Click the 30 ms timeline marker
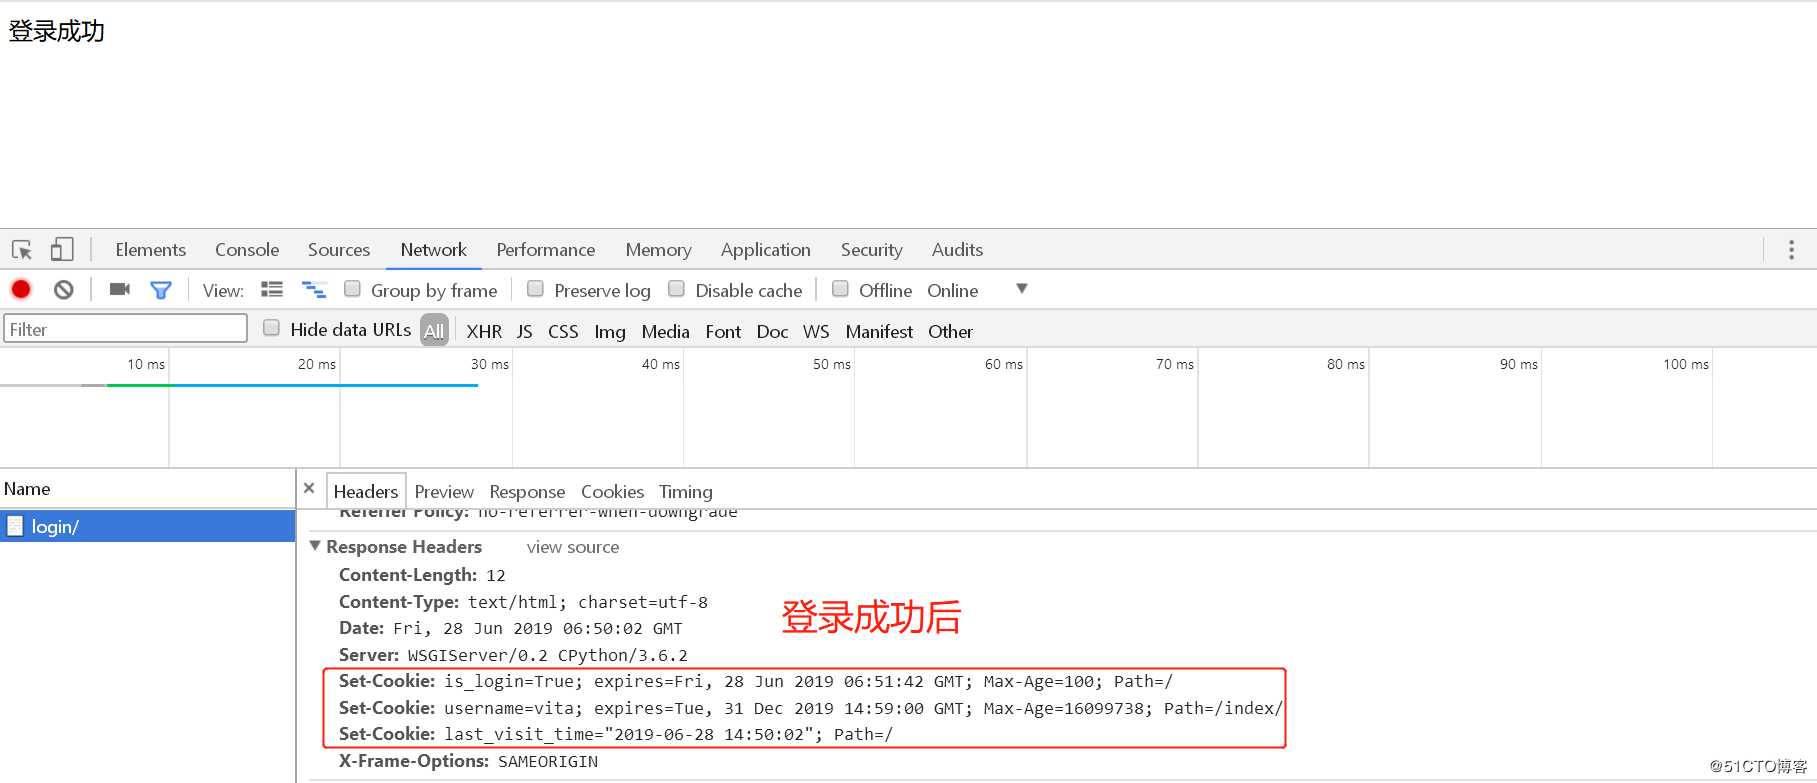This screenshot has width=1817, height=783. point(490,364)
